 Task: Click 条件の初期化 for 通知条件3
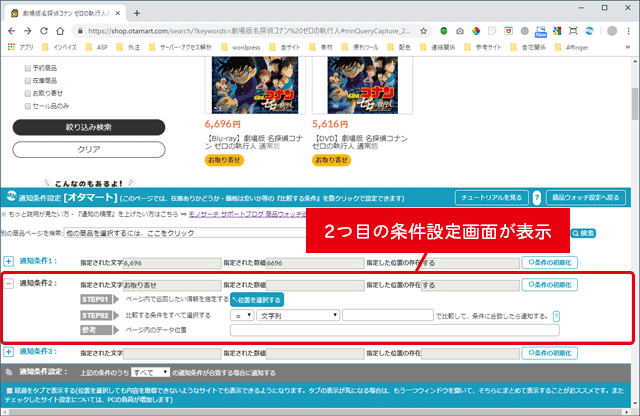tap(549, 353)
